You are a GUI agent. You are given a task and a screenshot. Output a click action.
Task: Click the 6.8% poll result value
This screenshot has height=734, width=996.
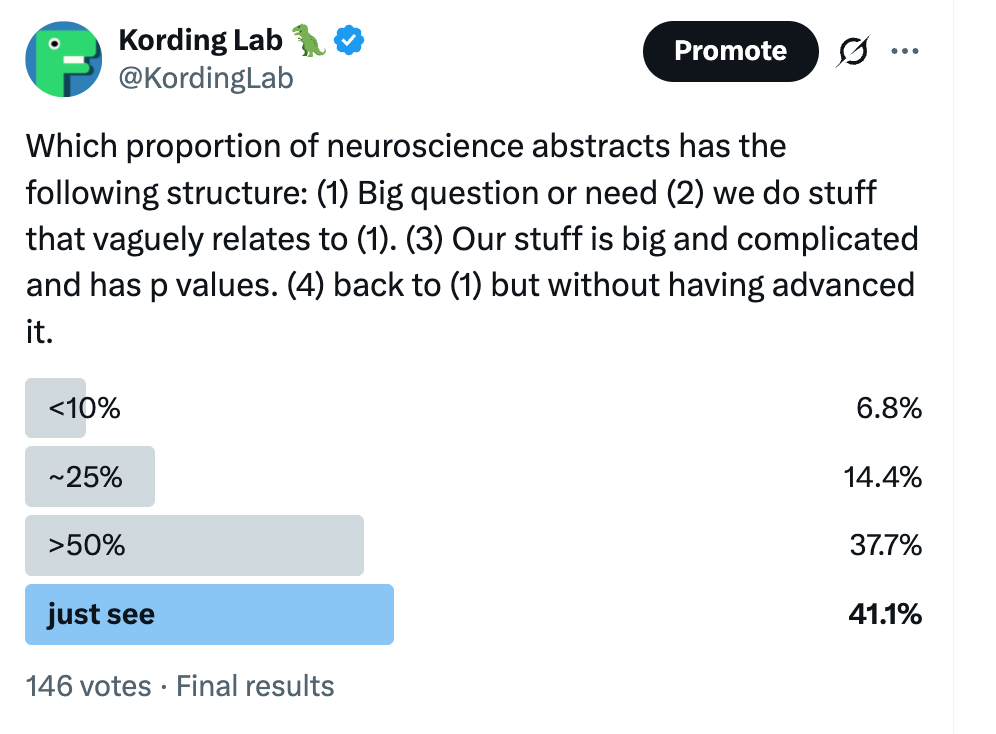pos(889,408)
